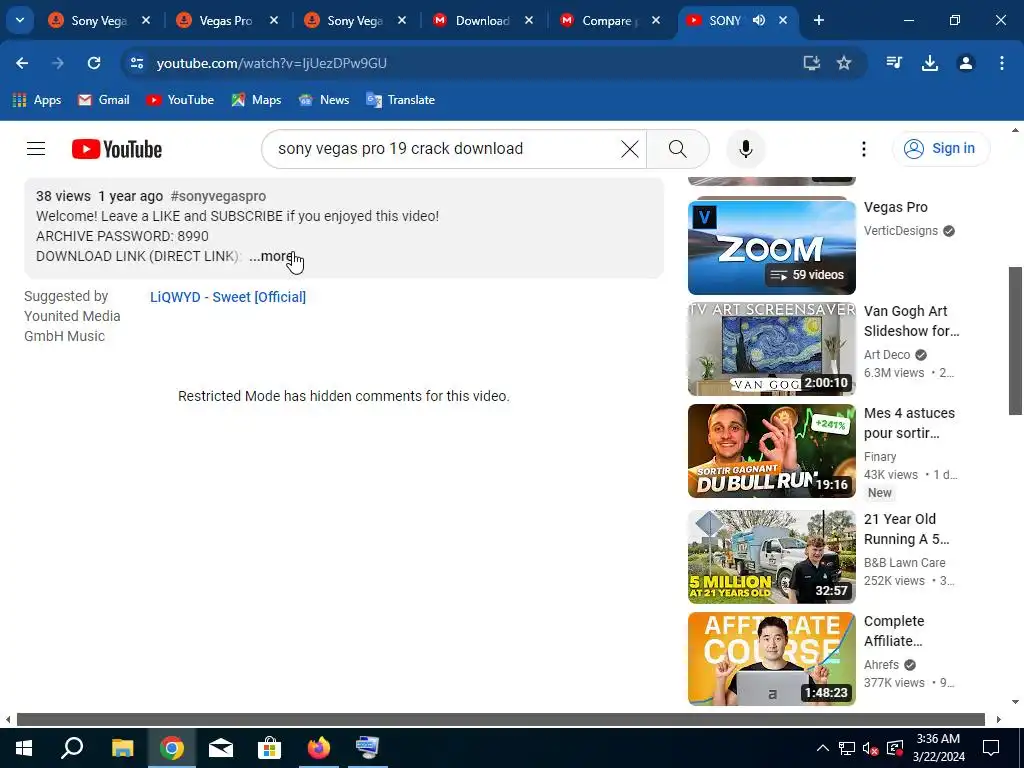Click the horizontal scrollbar thumb
This screenshot has width=1024, height=768.
point(500,719)
